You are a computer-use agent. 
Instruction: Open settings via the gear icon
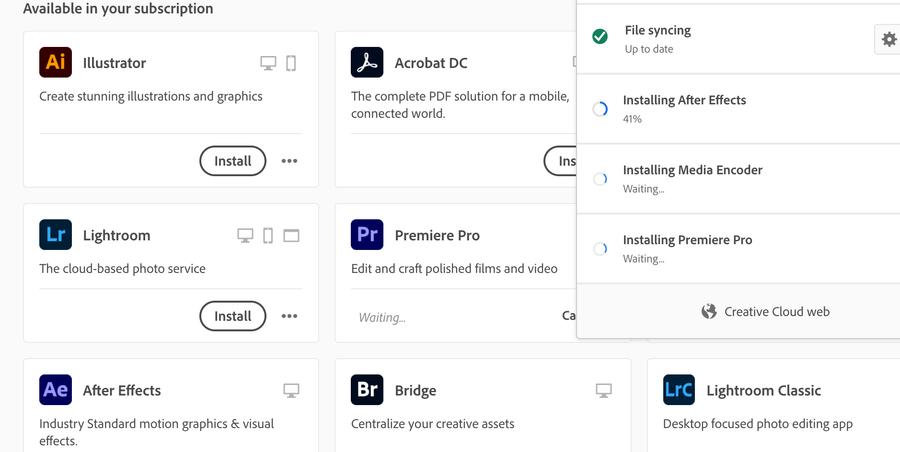[x=889, y=39]
